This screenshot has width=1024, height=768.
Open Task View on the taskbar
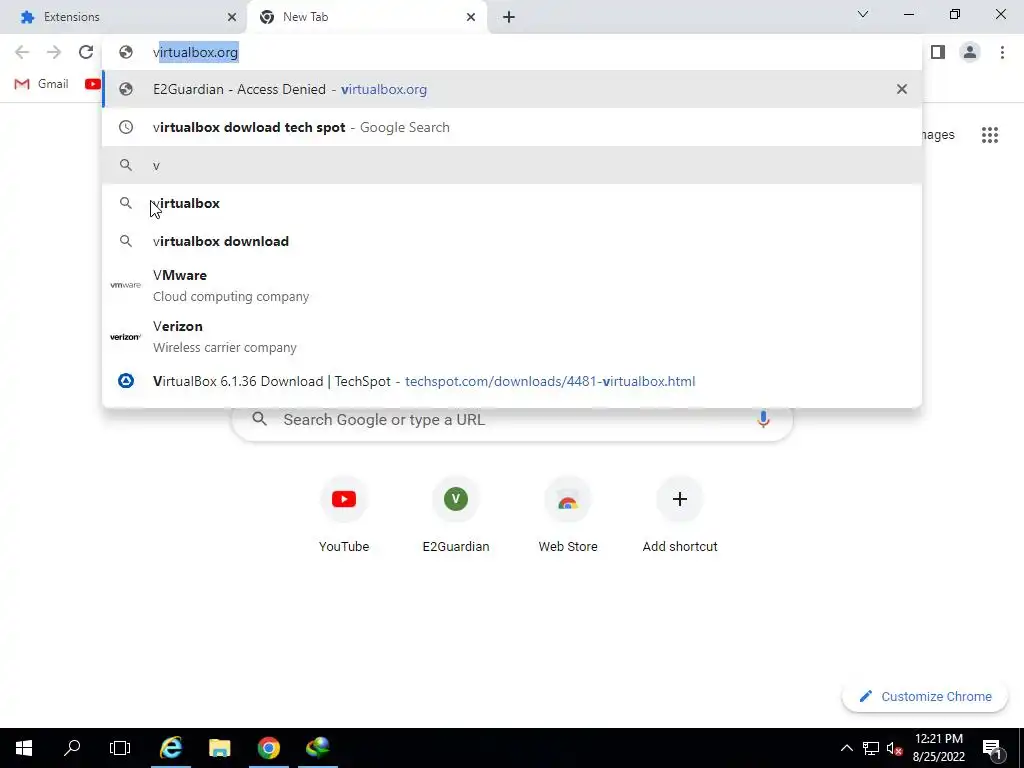[x=120, y=748]
